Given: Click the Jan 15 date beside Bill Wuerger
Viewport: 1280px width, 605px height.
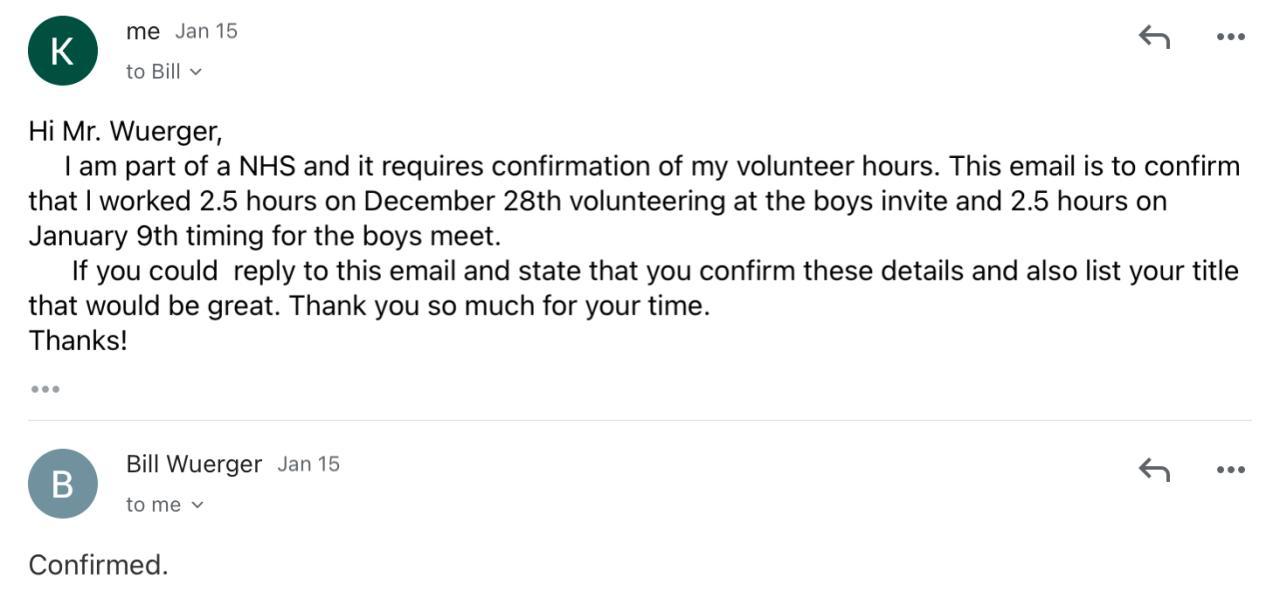Looking at the screenshot, I should 308,464.
